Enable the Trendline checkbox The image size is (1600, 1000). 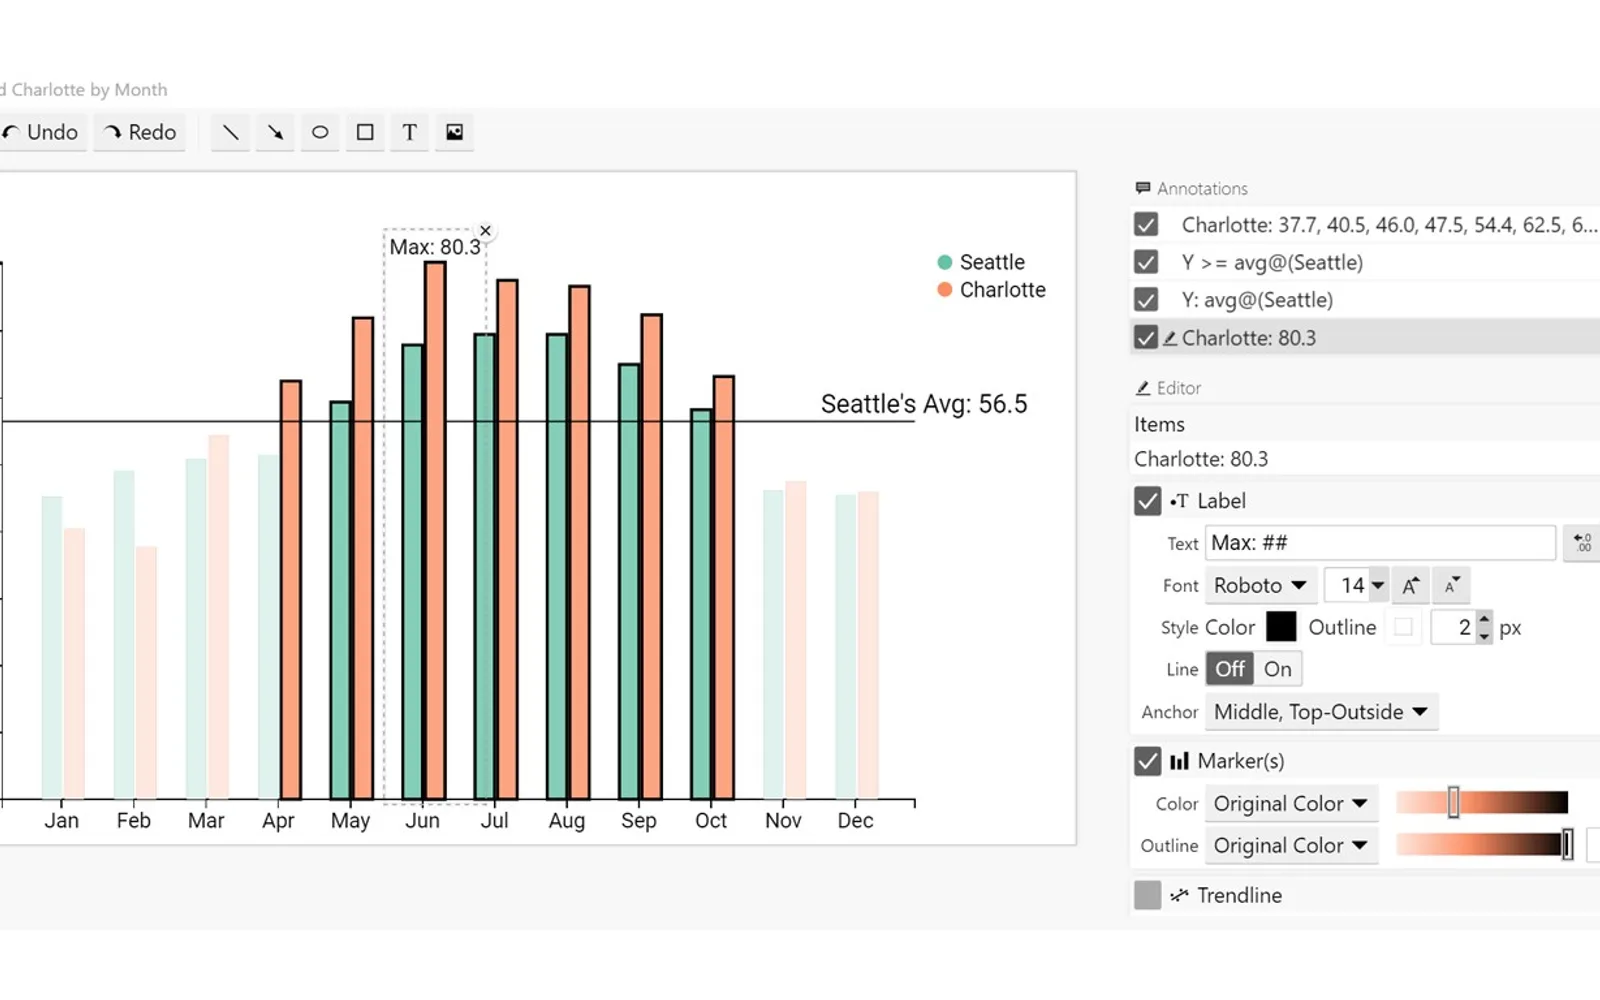(x=1148, y=895)
